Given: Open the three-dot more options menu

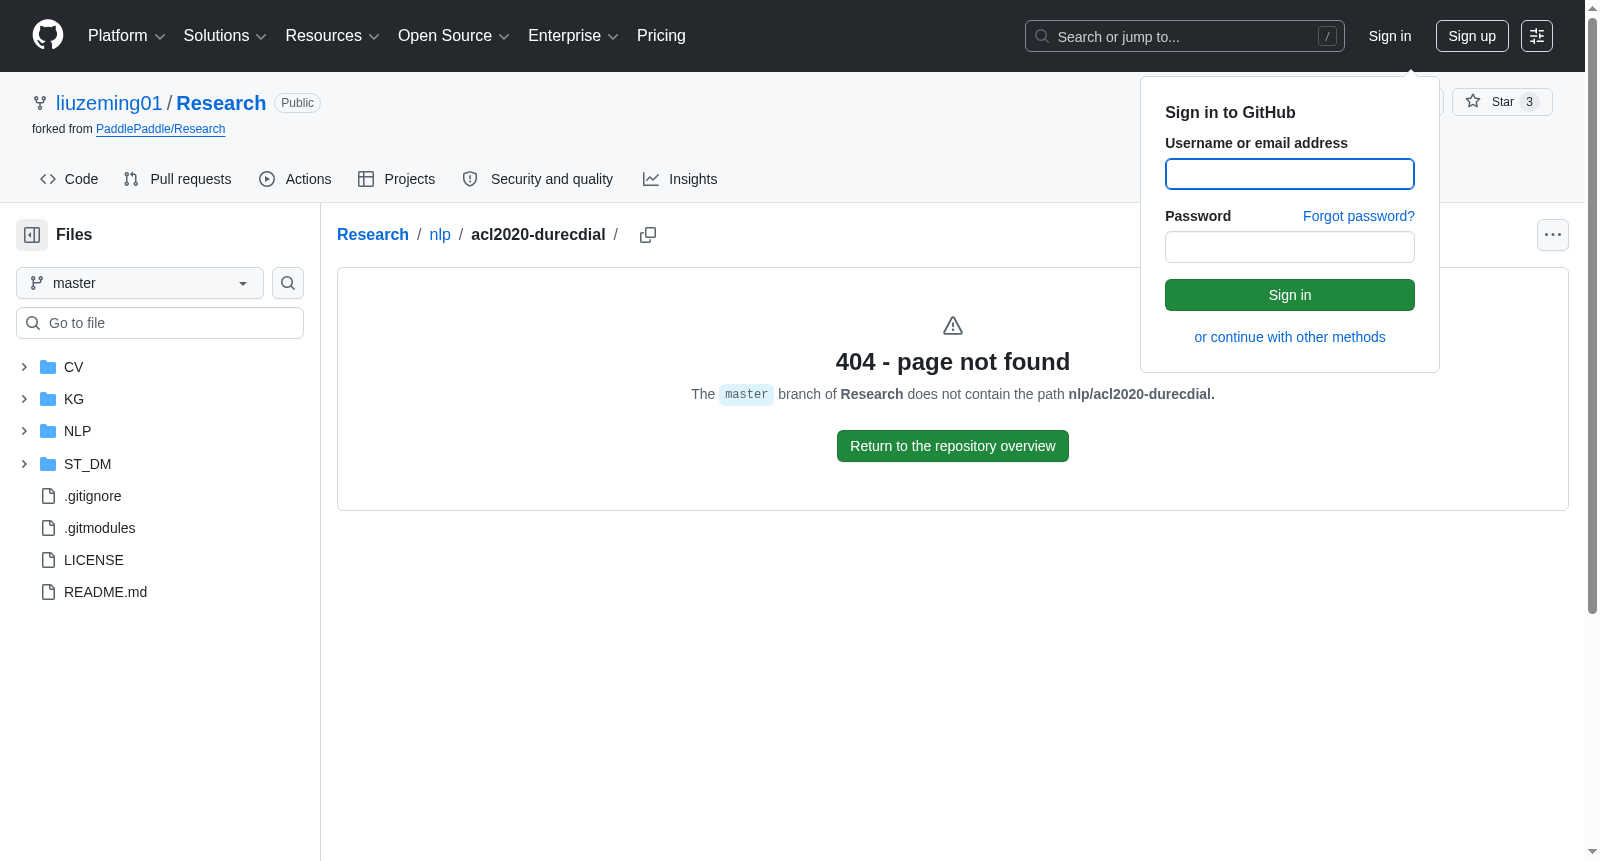Looking at the screenshot, I should click(1553, 235).
